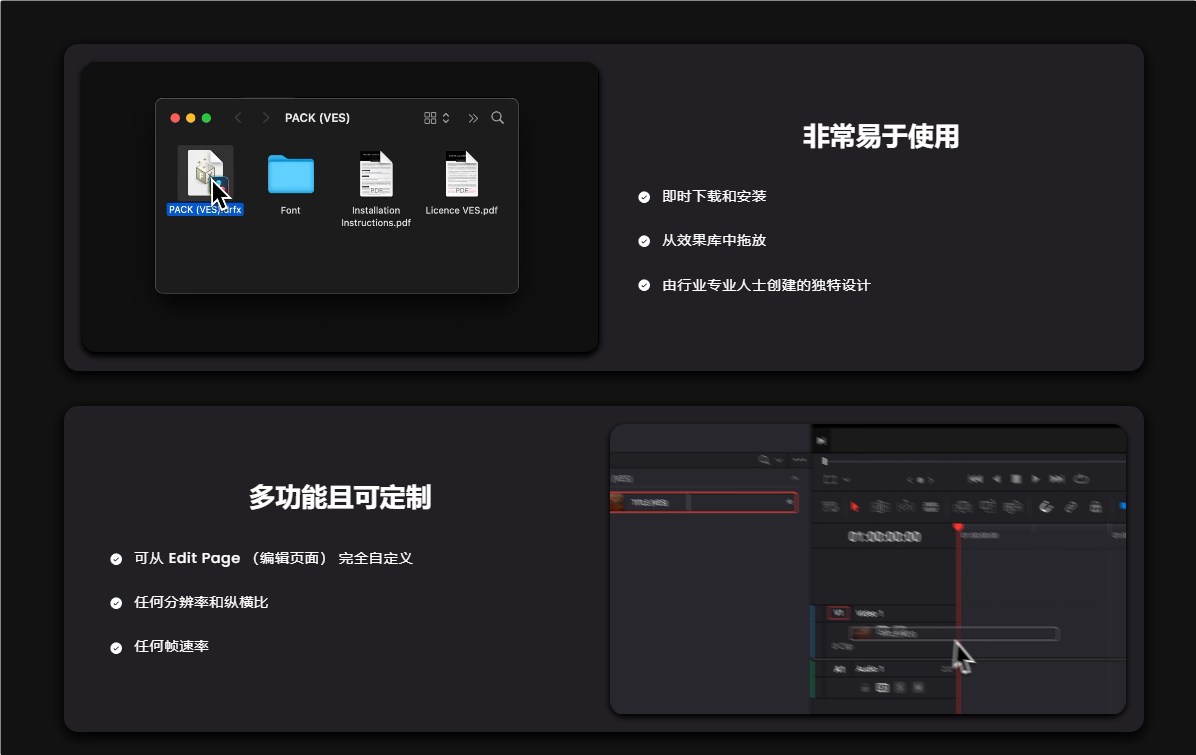This screenshot has width=1196, height=755.
Task: Select the PACK (VES).drfx file icon
Action: (x=205, y=172)
